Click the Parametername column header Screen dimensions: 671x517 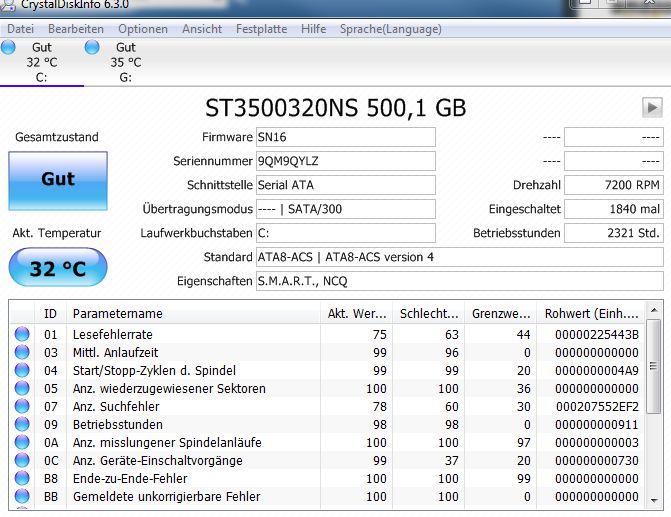pyautogui.click(x=193, y=314)
